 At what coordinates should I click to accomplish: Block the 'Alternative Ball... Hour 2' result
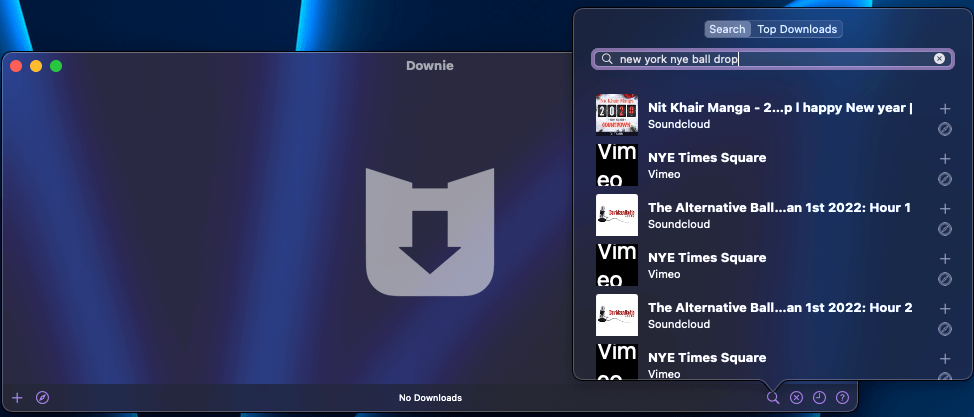pyautogui.click(x=945, y=329)
